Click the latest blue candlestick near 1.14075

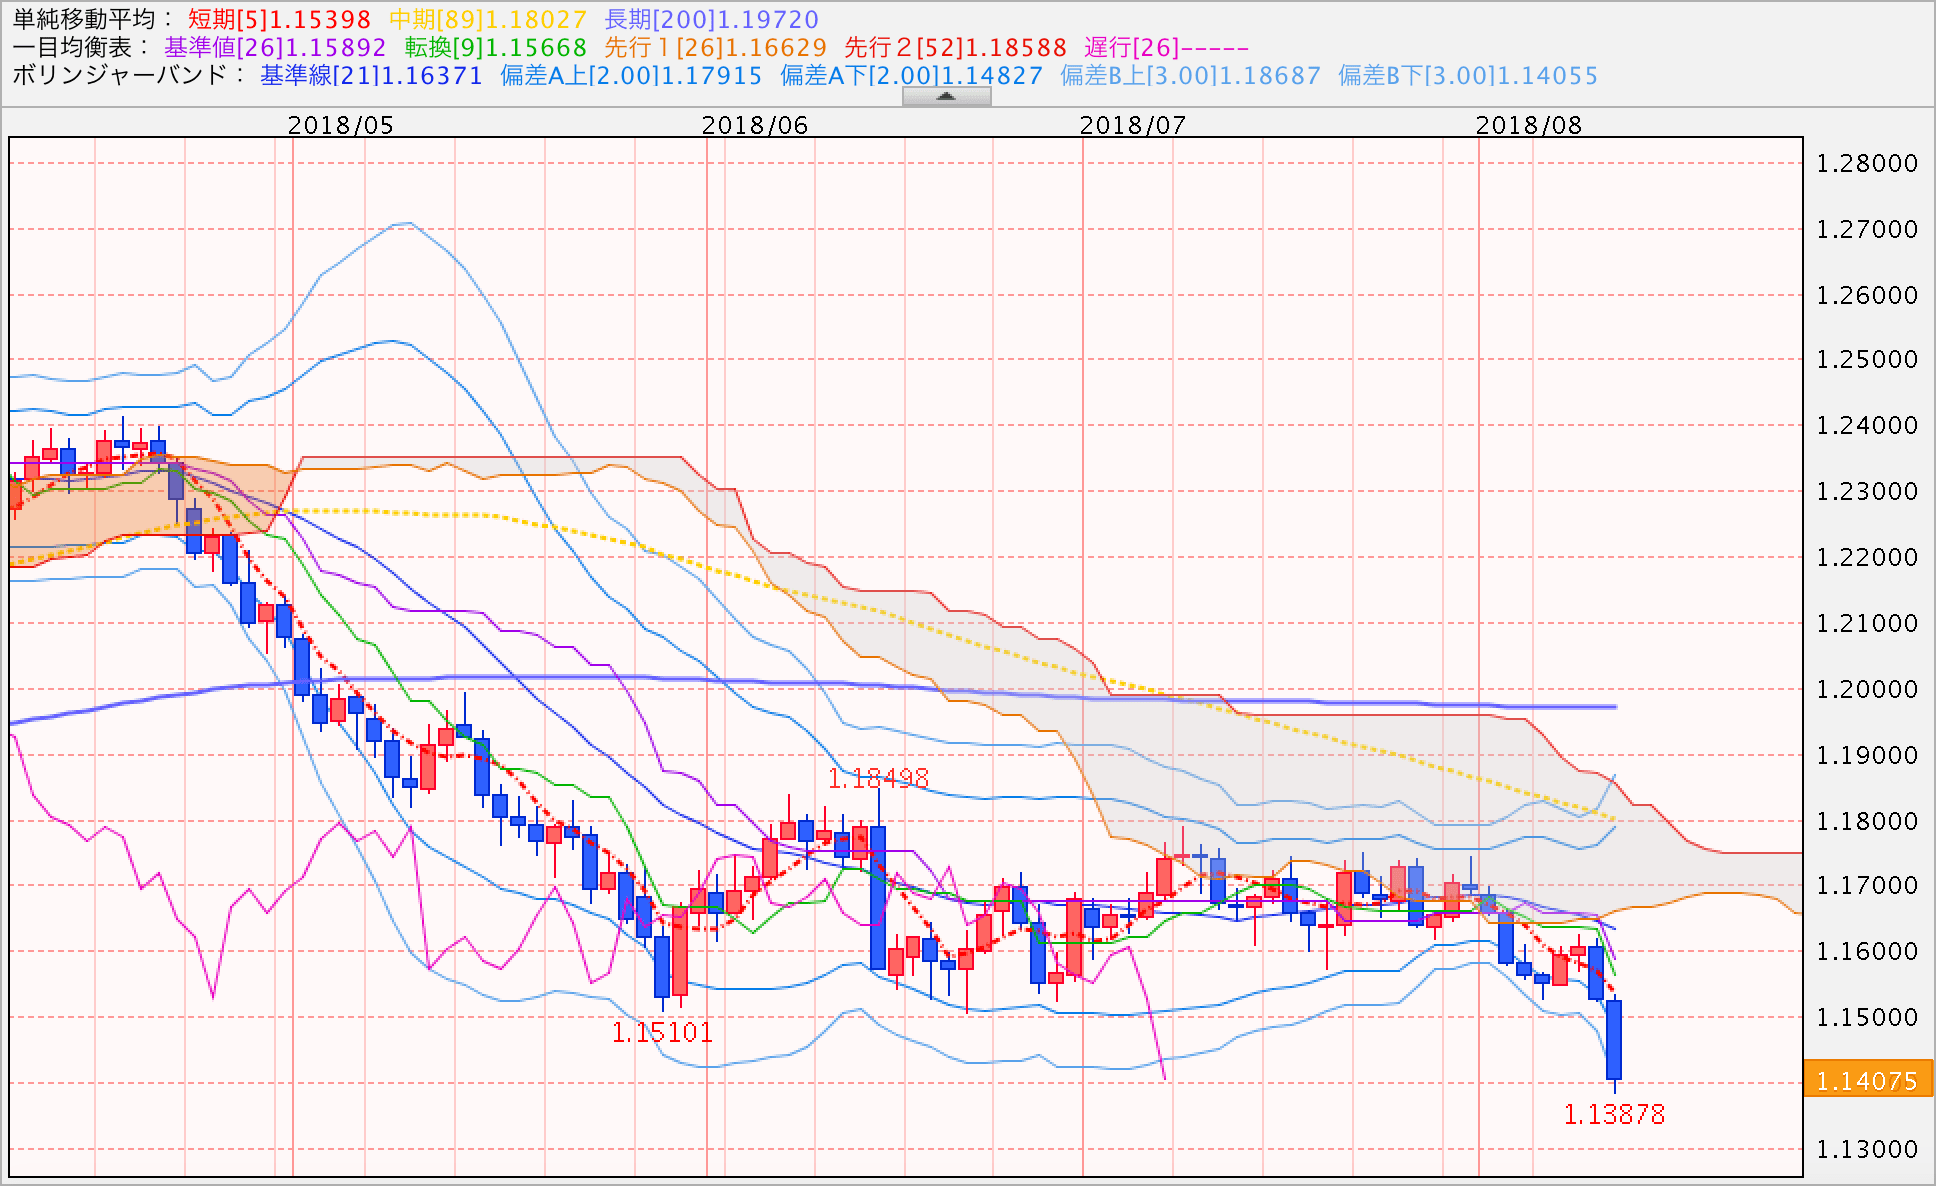tap(1614, 1040)
